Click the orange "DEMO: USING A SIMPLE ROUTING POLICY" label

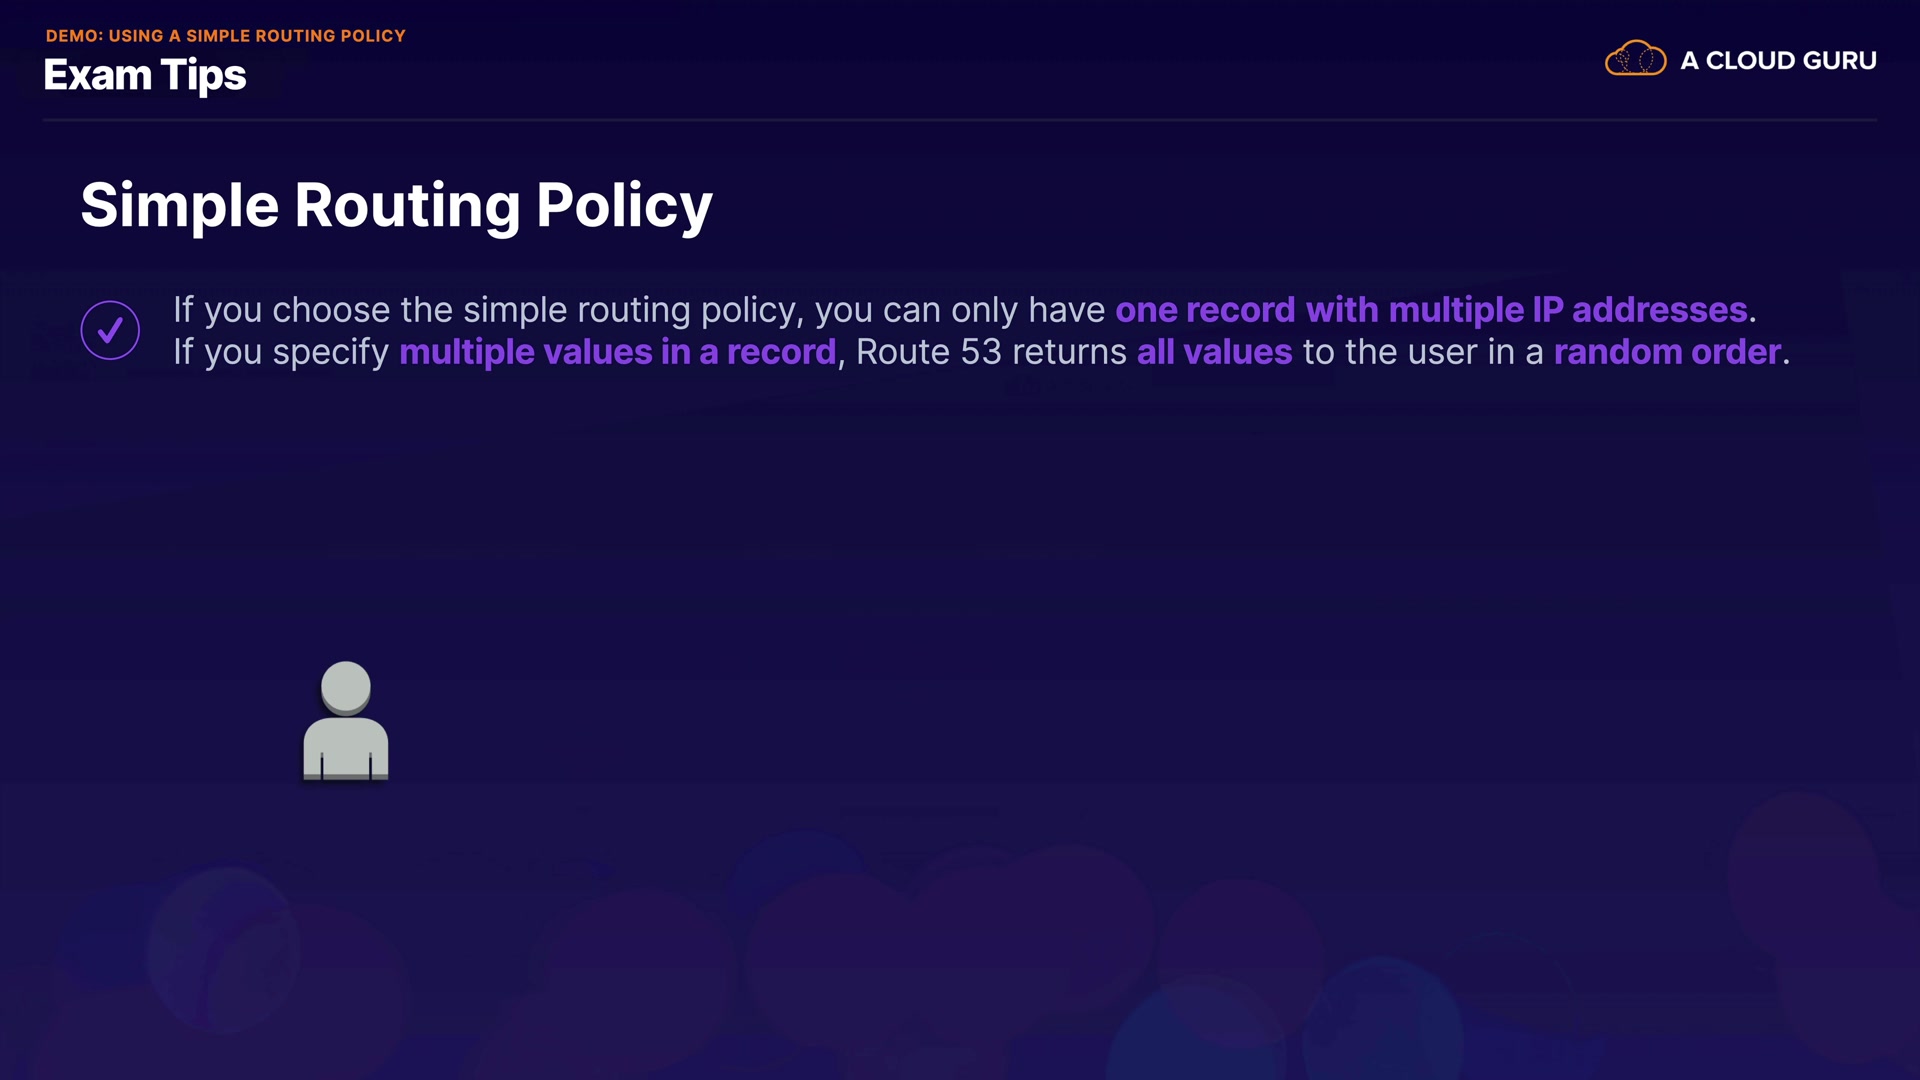pos(226,36)
